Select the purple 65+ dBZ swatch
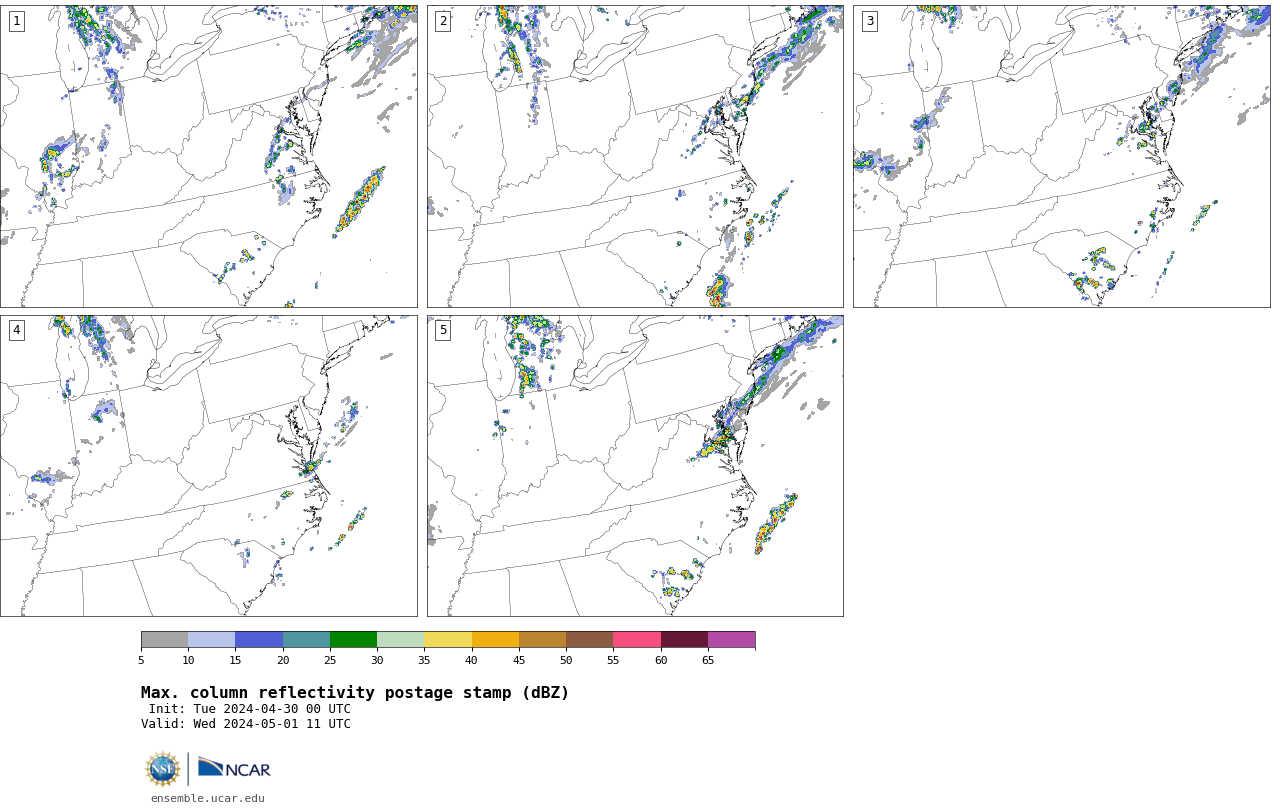Viewport: 1280px width, 809px height. coord(731,640)
